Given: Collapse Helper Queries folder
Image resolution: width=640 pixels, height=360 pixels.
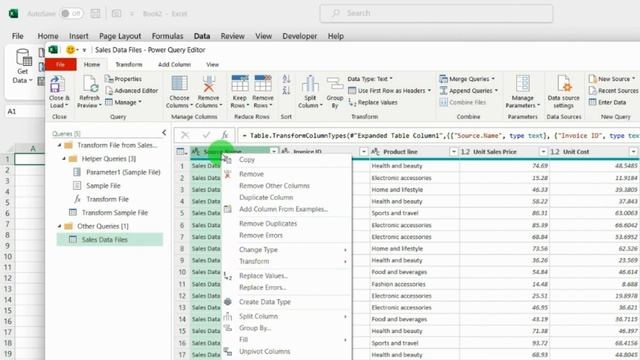Looking at the screenshot, I should click(64, 159).
